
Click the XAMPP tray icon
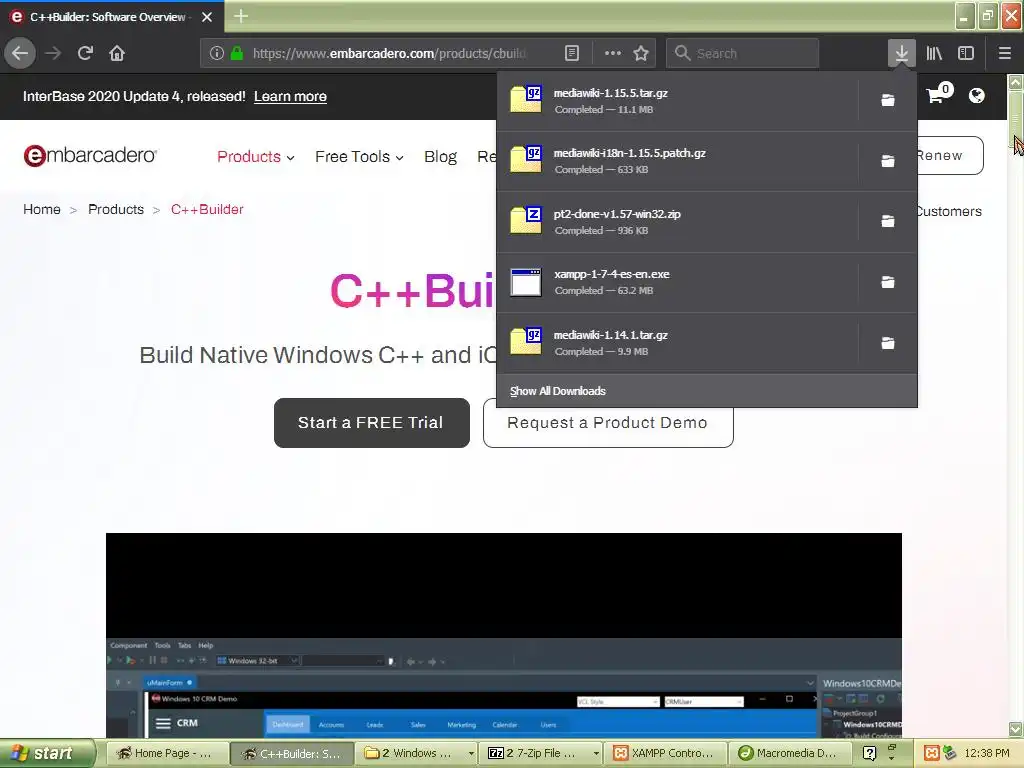[932, 753]
